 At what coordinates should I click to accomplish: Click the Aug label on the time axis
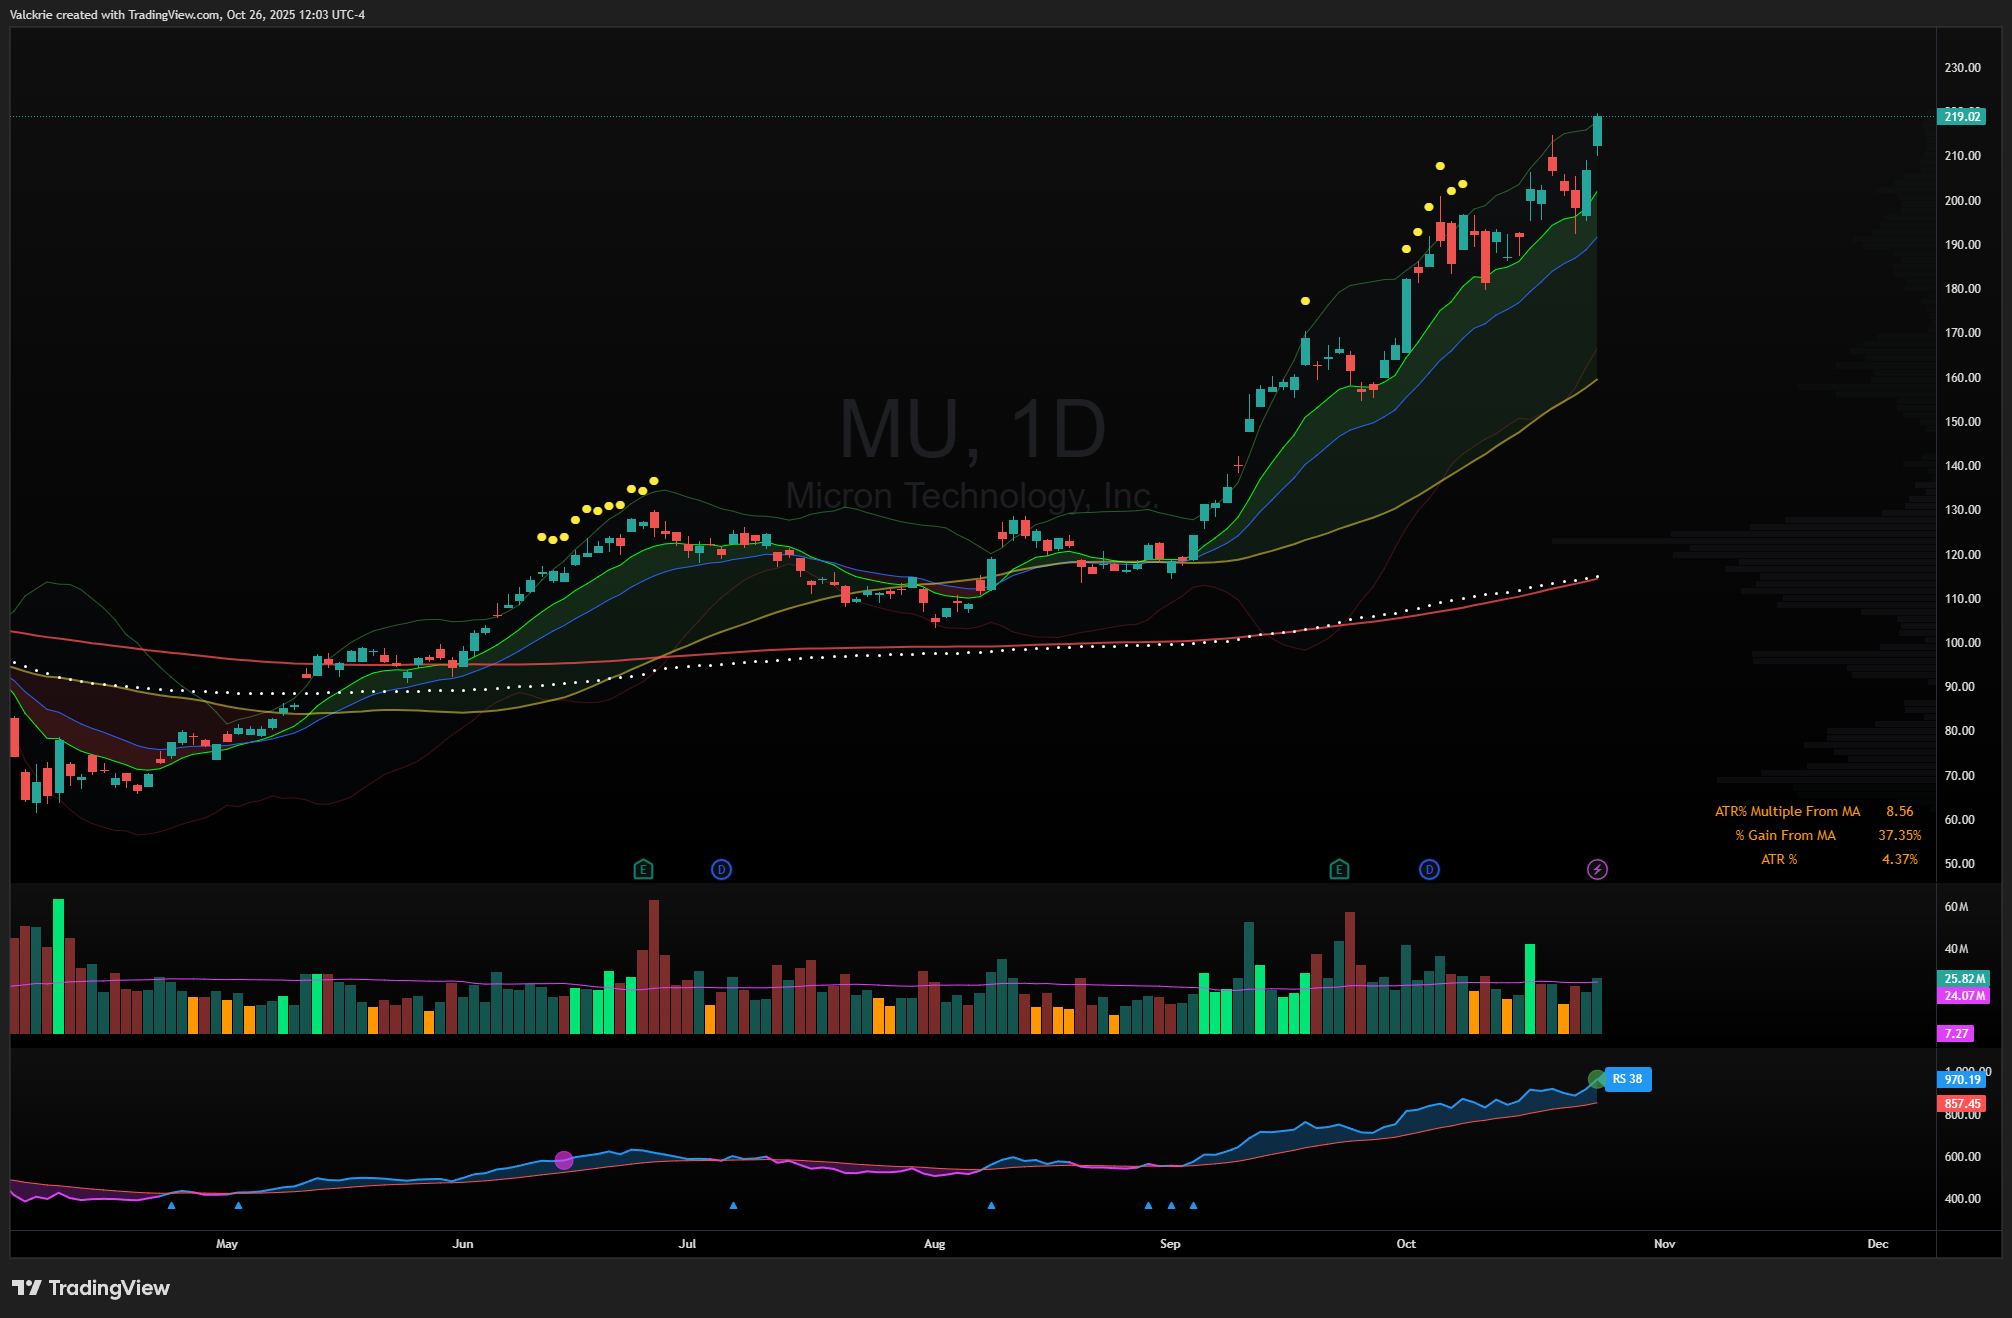934,1244
